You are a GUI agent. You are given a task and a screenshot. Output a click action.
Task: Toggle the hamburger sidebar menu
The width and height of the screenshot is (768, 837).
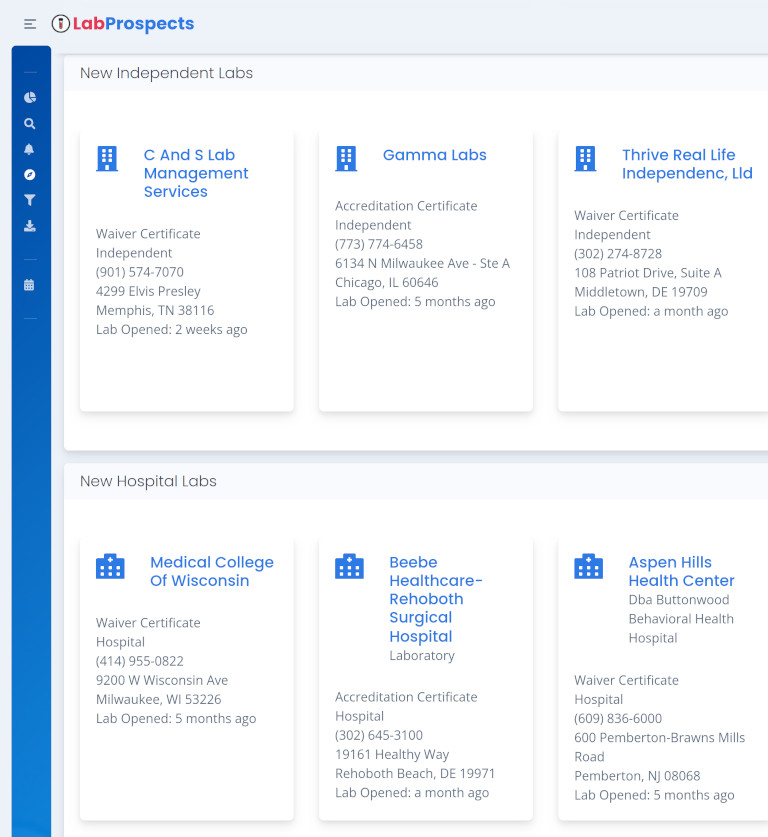point(30,24)
